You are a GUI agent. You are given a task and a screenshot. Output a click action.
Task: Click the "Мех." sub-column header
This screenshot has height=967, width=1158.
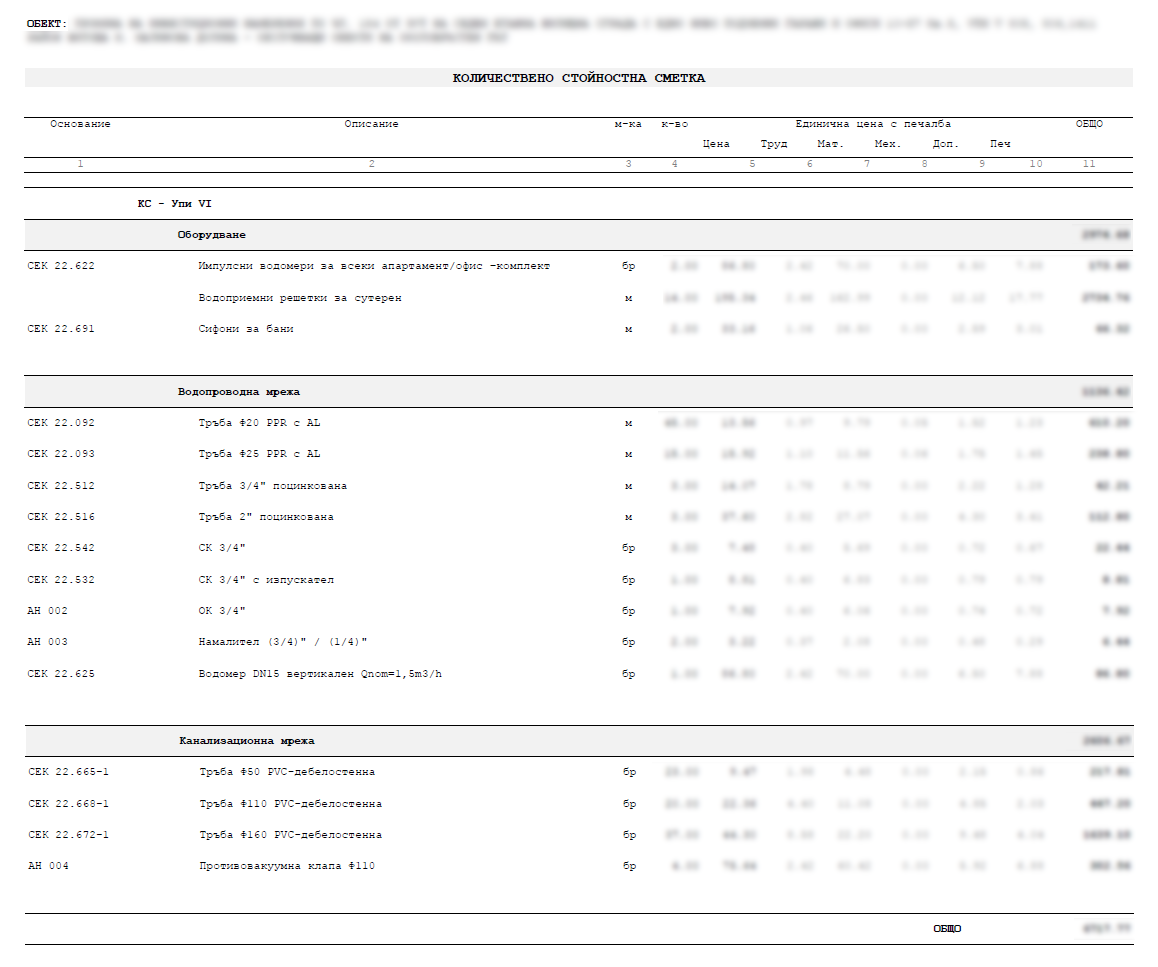[887, 144]
